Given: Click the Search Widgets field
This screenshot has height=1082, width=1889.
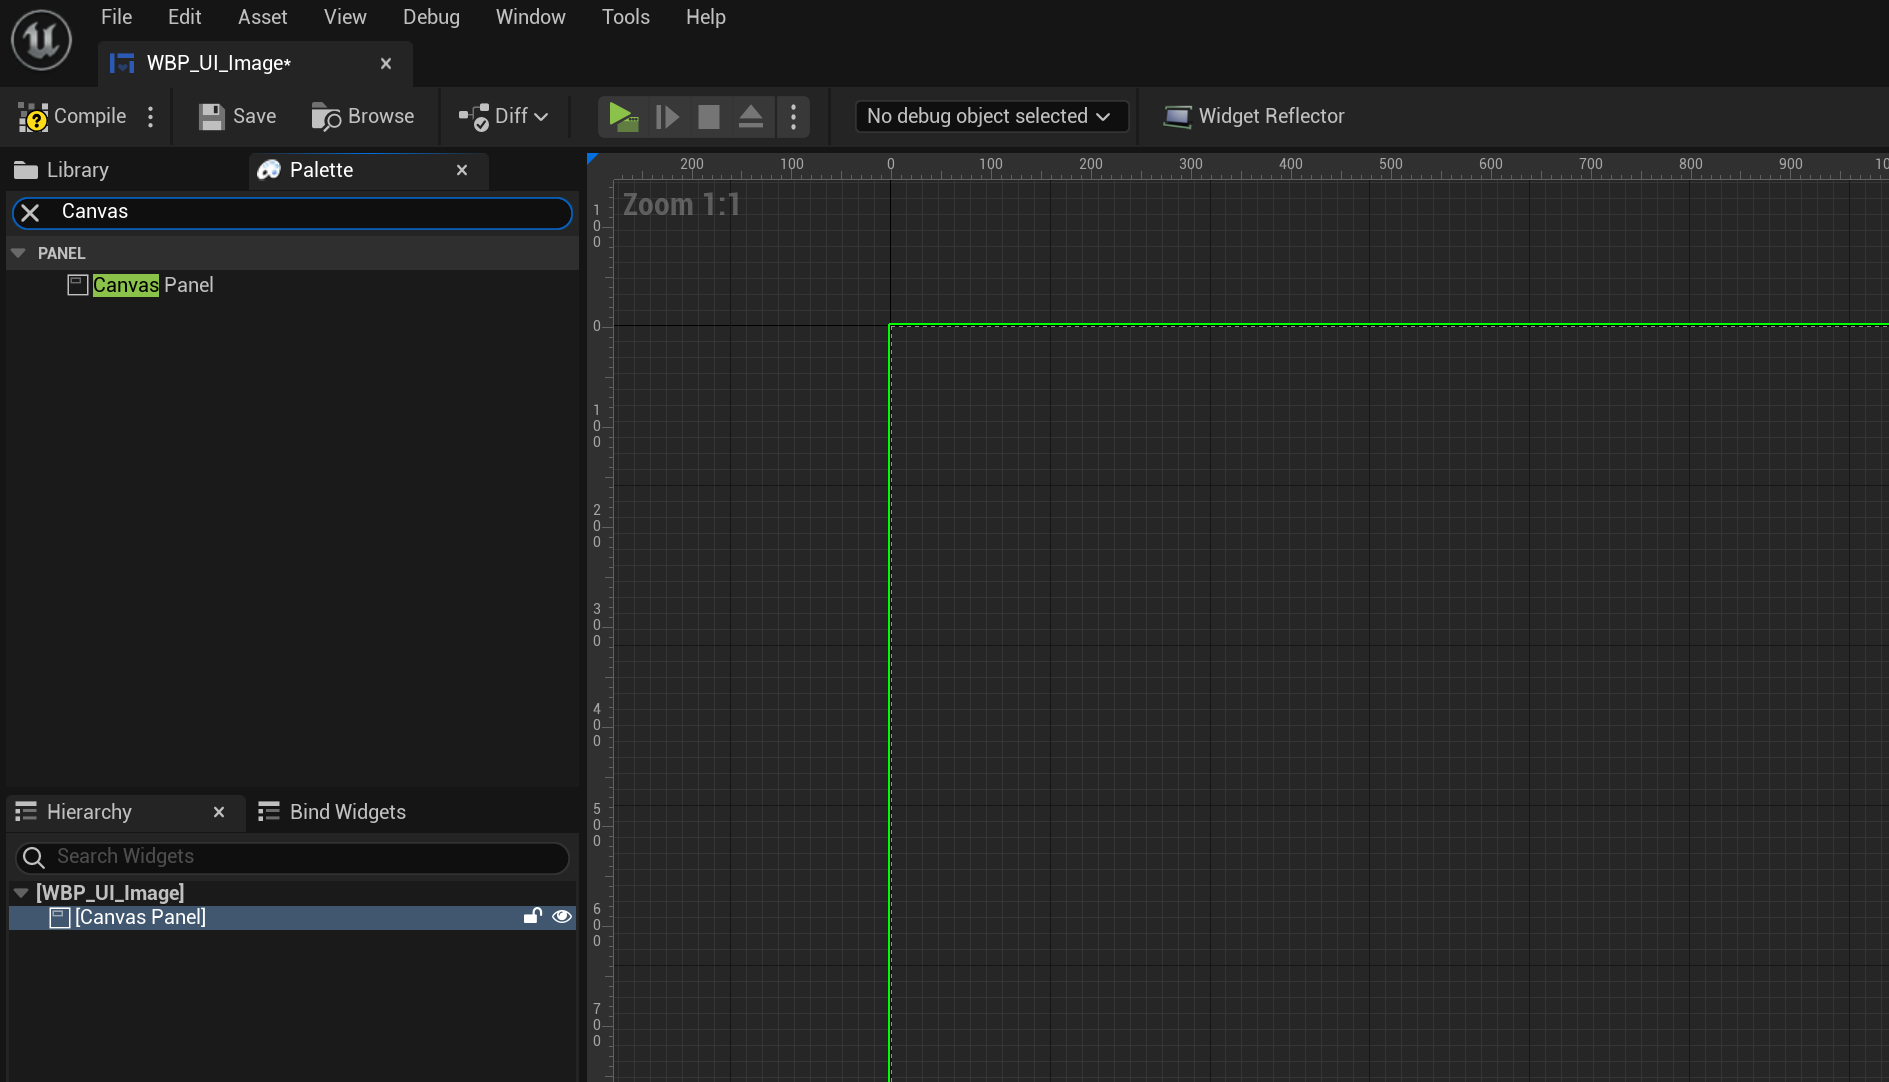Looking at the screenshot, I should 293,857.
